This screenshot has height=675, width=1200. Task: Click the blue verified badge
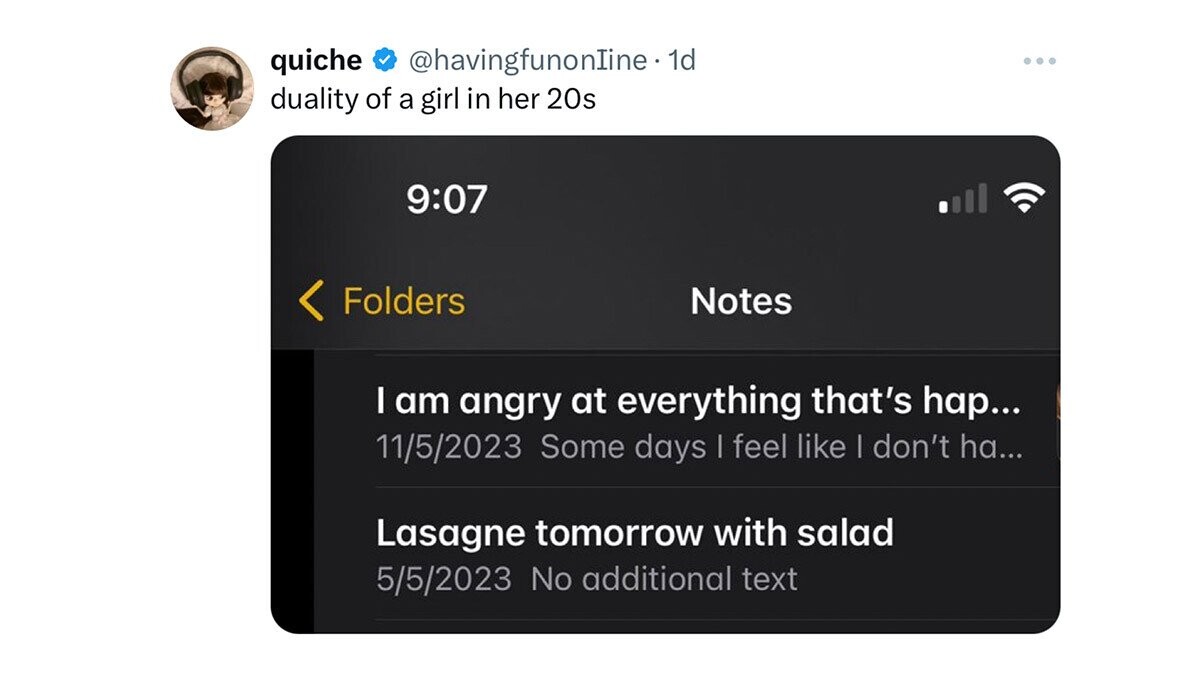(x=385, y=61)
